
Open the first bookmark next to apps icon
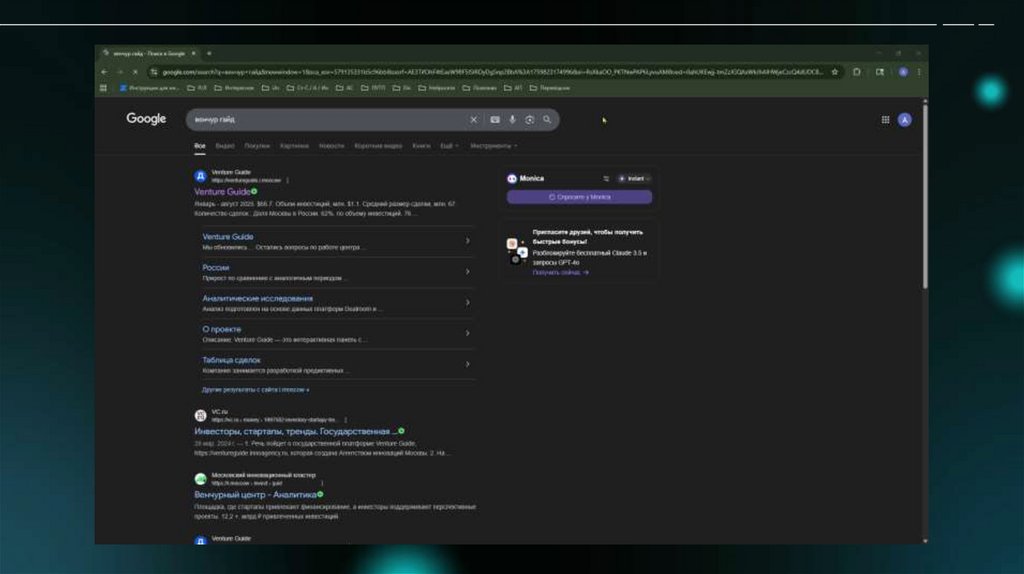point(149,88)
